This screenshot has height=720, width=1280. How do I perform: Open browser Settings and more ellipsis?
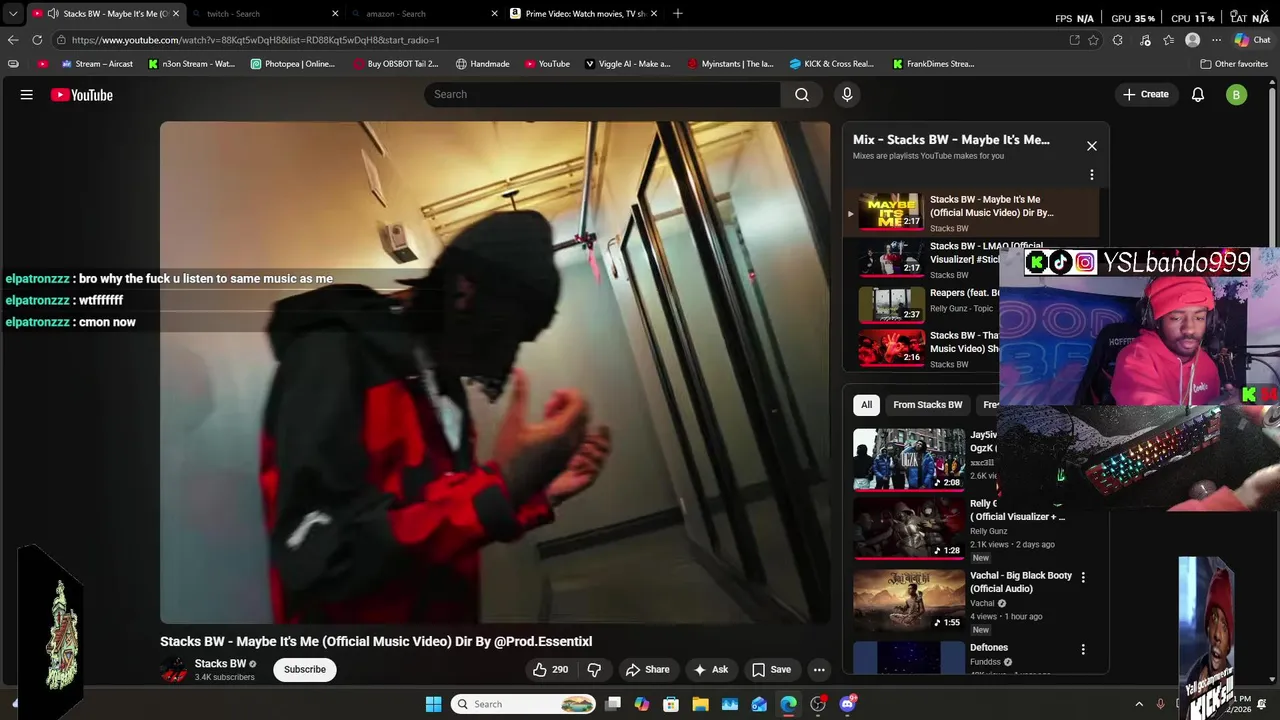pos(1216,40)
